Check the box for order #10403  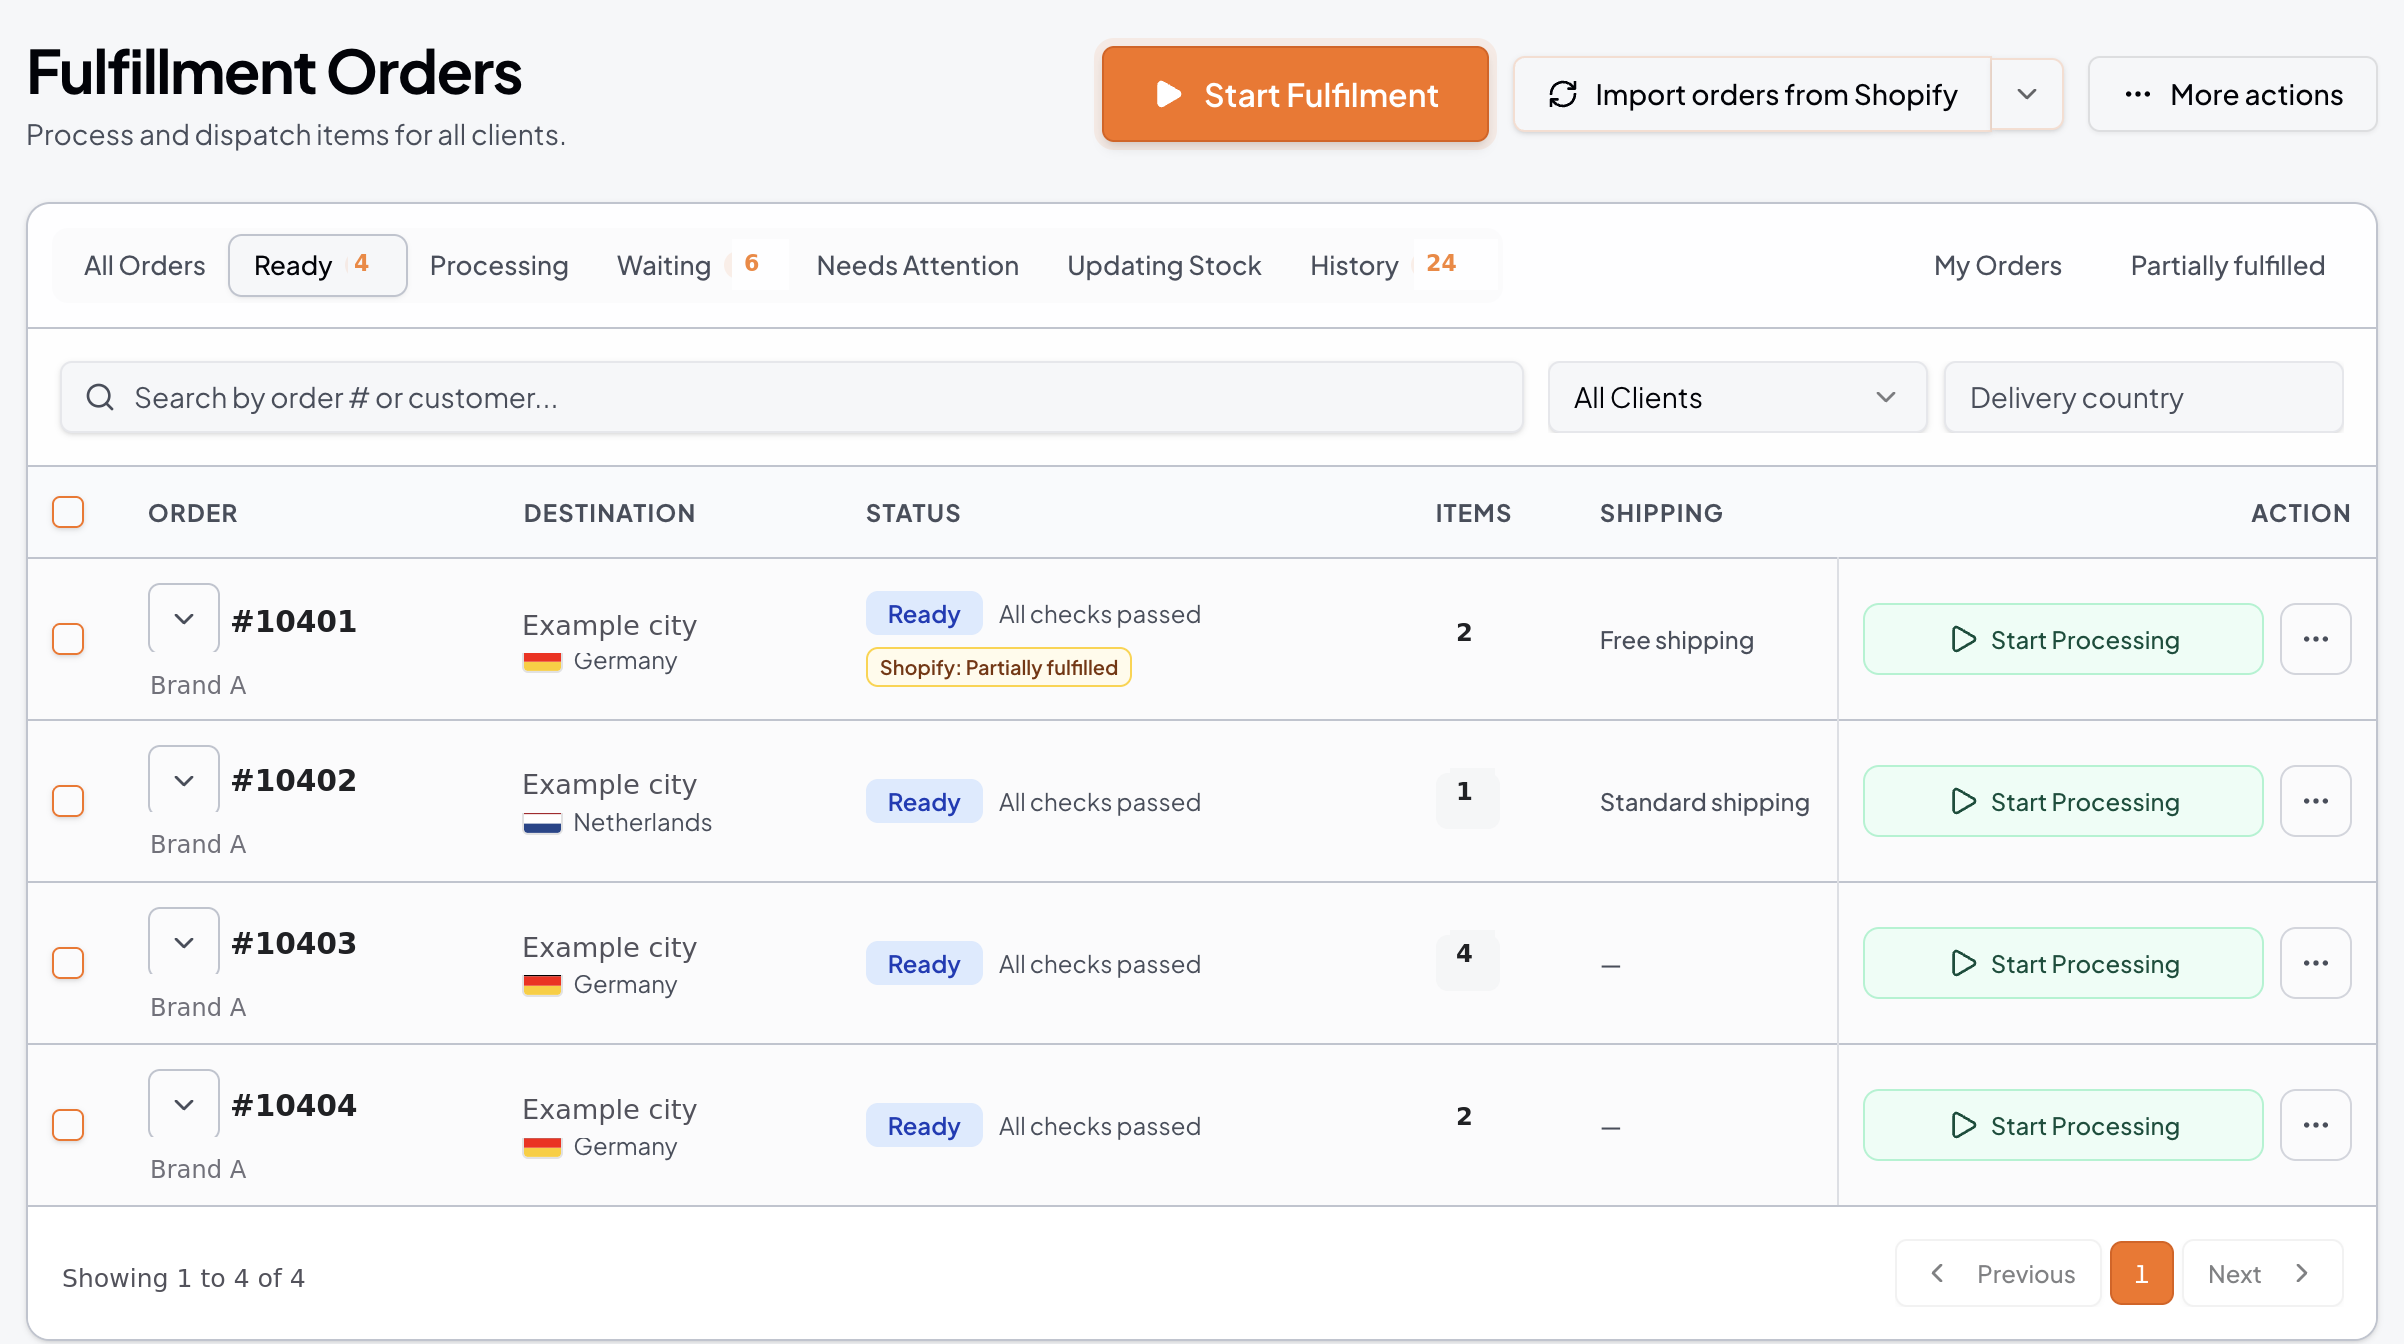click(68, 963)
